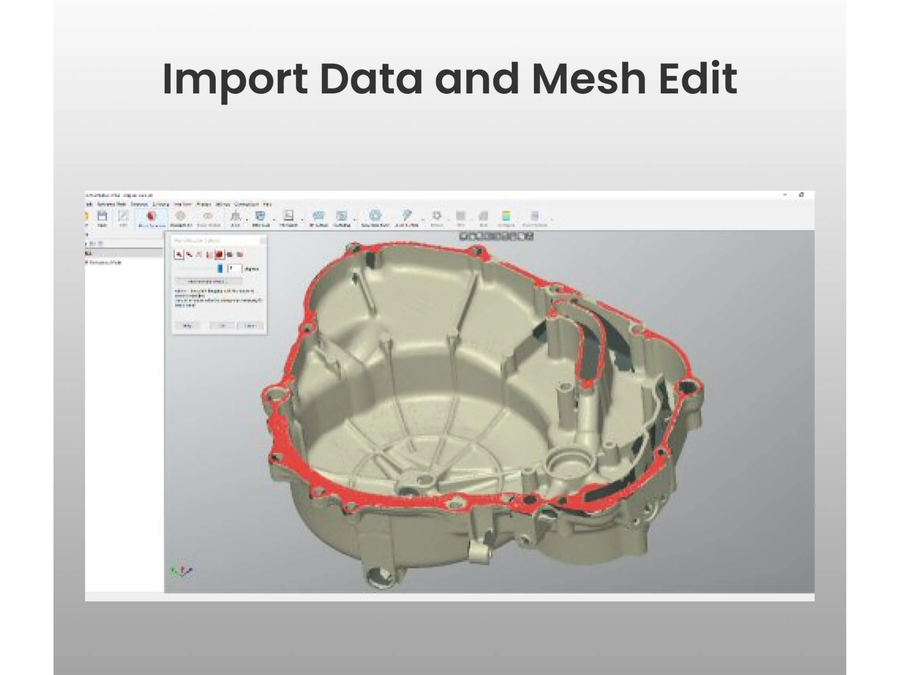Click the gray eye-shaped toolbar icon

(208, 216)
